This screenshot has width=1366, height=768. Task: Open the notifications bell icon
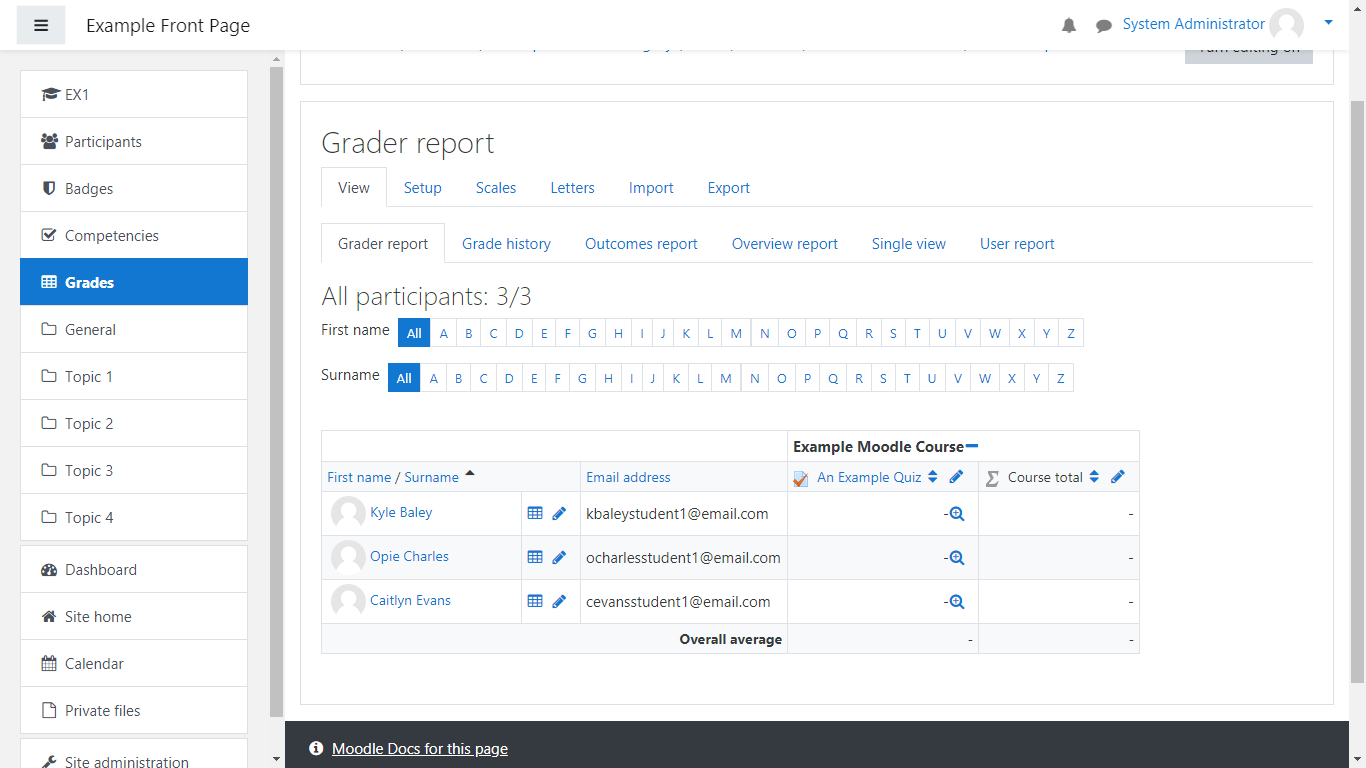pyautogui.click(x=1069, y=25)
